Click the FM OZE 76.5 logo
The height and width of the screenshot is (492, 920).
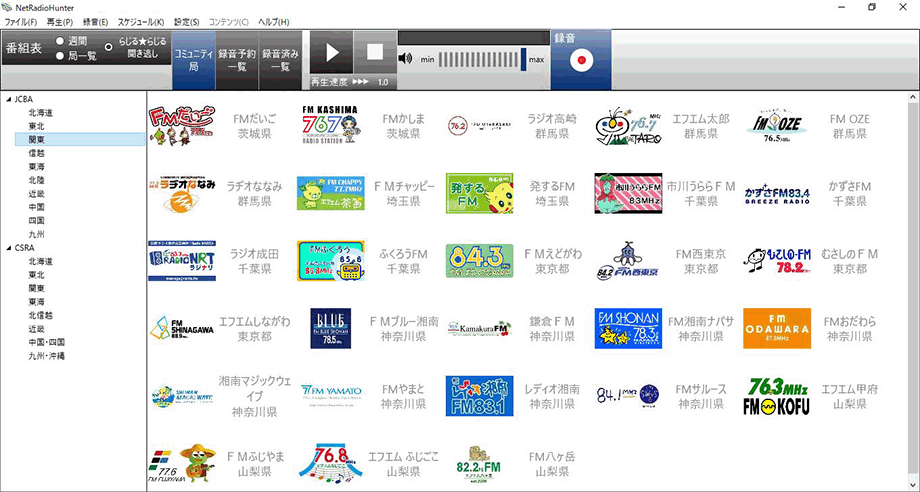pos(777,125)
